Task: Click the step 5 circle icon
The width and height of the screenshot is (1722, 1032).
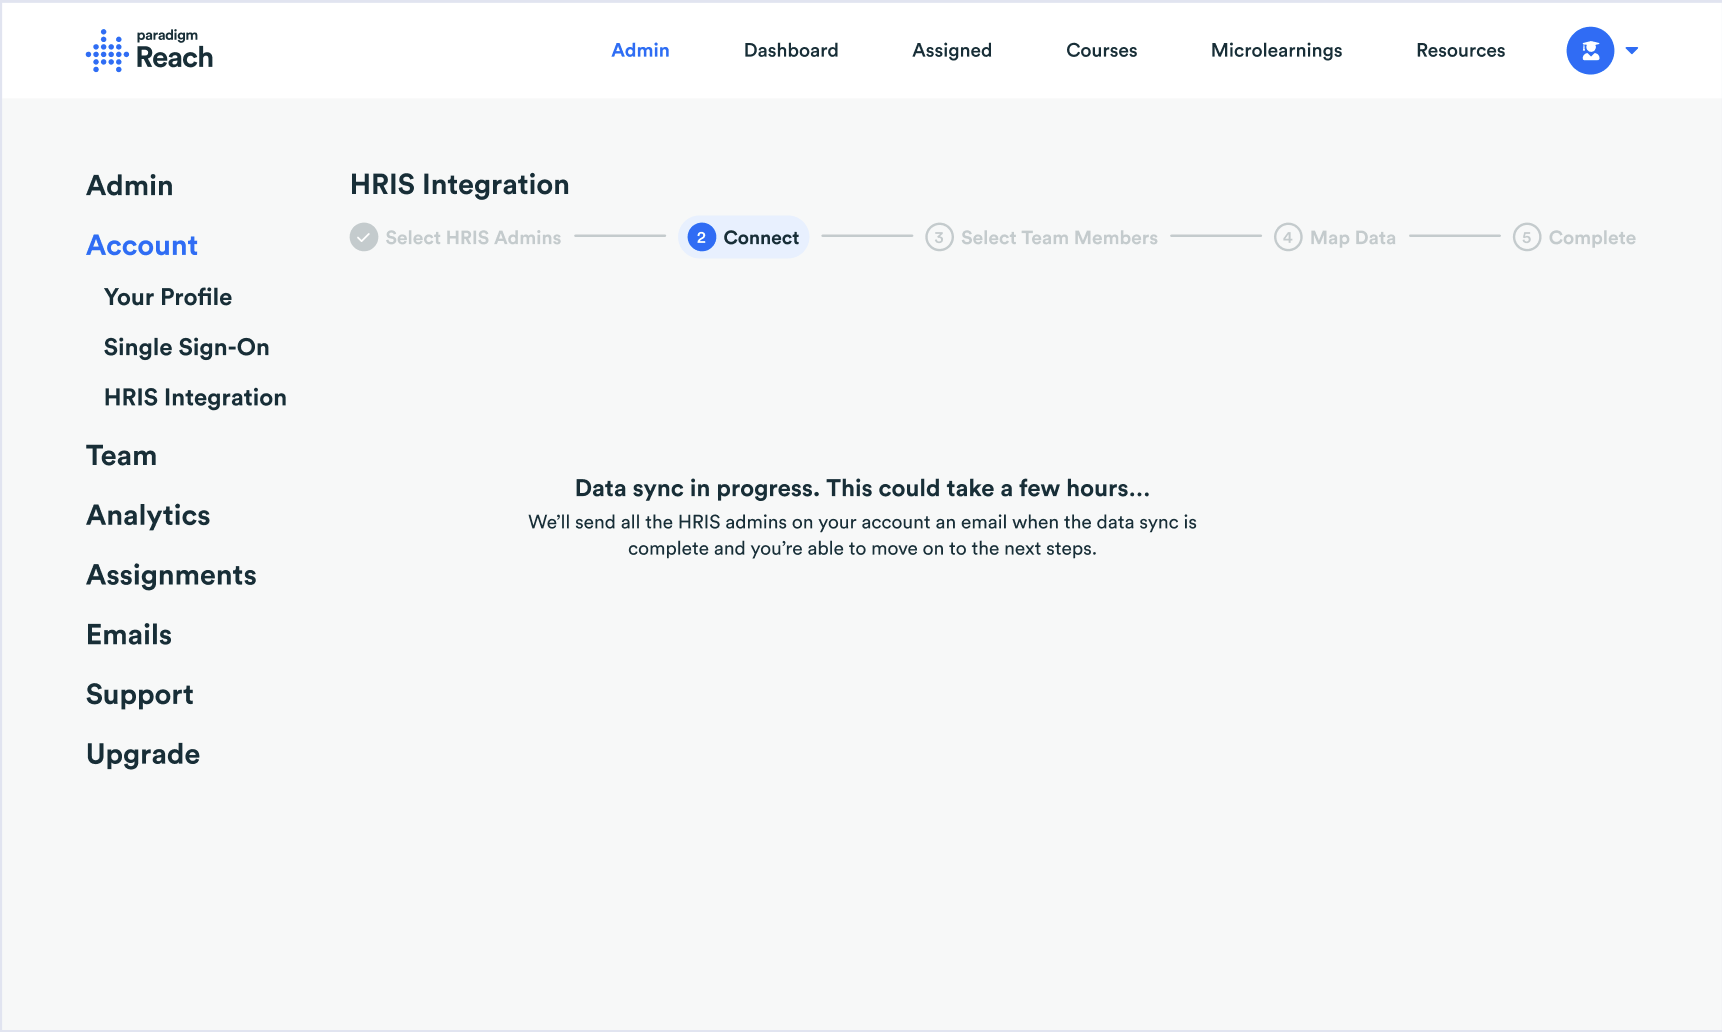Action: tap(1526, 237)
